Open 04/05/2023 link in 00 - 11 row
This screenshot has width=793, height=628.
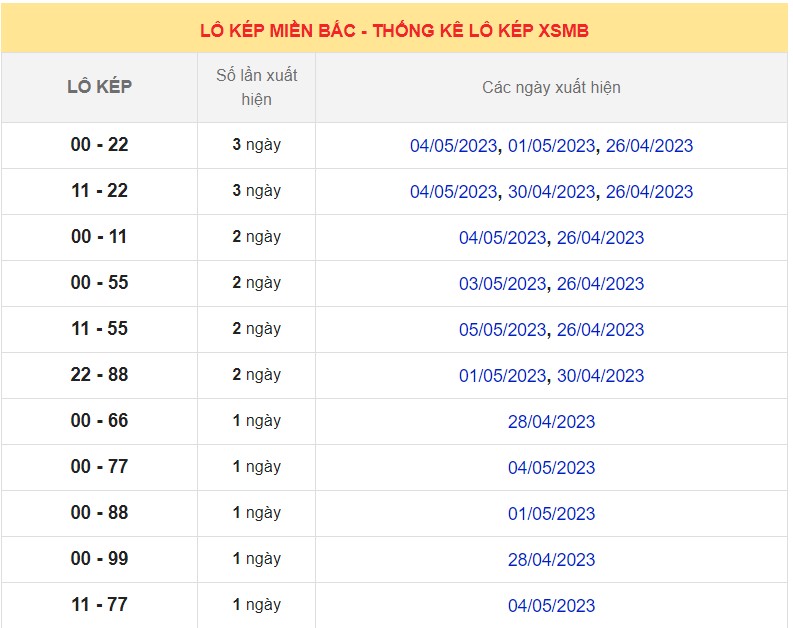click(x=502, y=238)
